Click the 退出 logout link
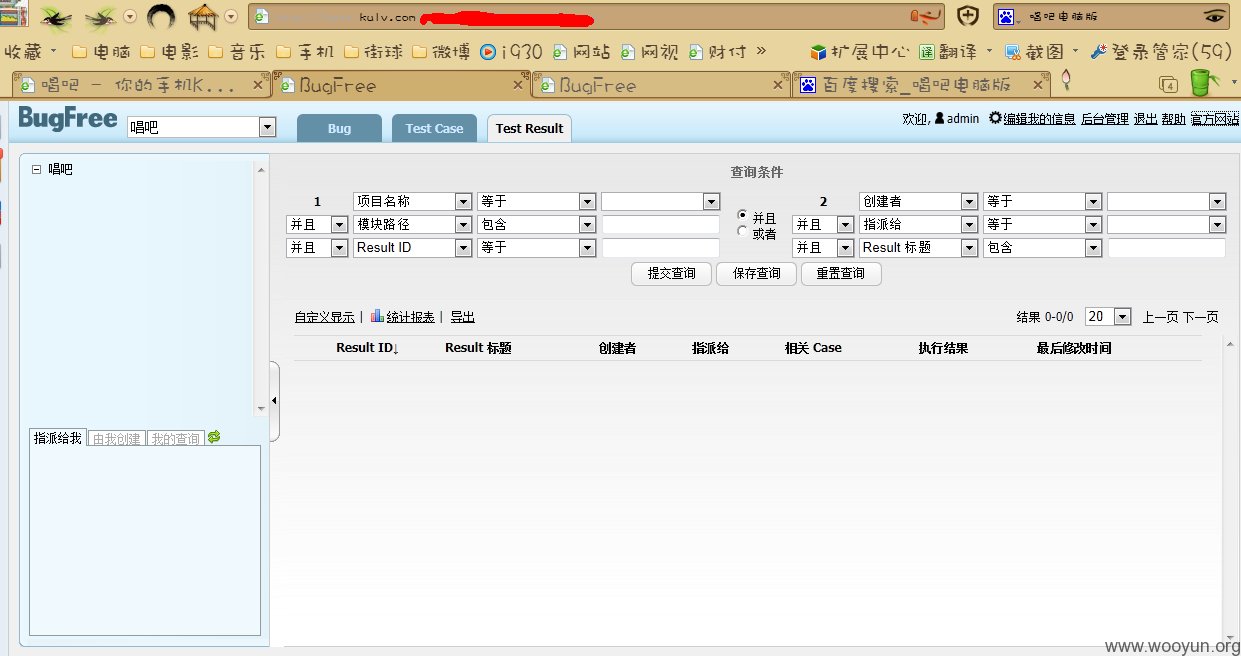 pyautogui.click(x=1145, y=118)
